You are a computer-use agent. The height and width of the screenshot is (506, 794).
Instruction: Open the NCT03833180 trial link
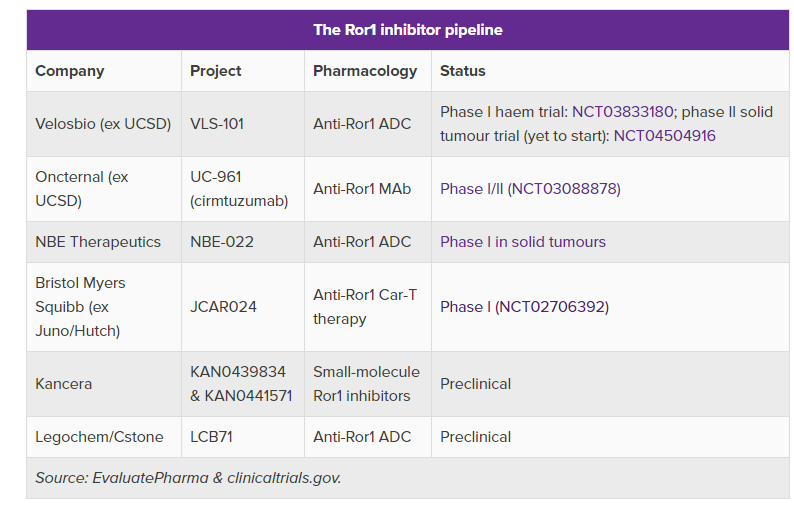622,111
